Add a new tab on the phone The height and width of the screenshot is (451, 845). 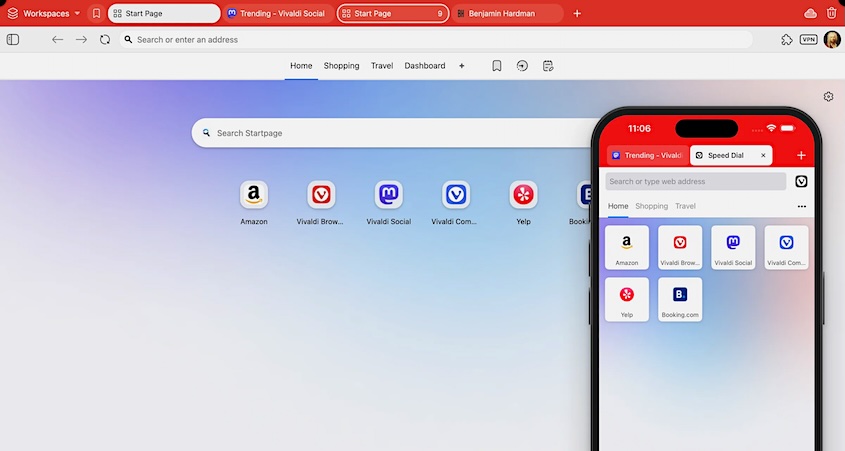[801, 155]
